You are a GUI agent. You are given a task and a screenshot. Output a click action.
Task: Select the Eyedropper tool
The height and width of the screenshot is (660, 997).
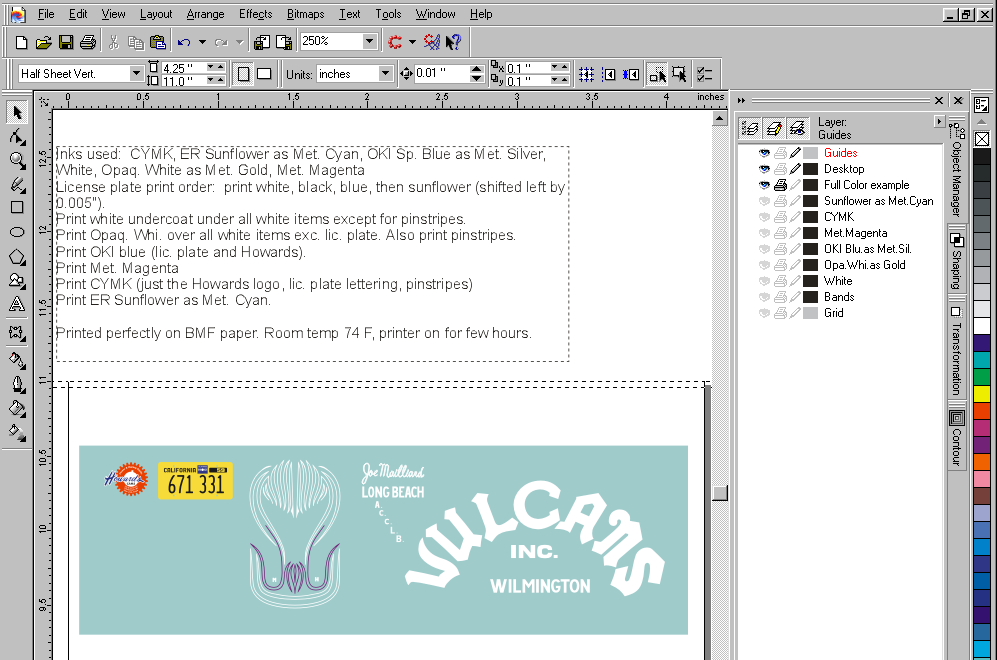pyautogui.click(x=17, y=361)
